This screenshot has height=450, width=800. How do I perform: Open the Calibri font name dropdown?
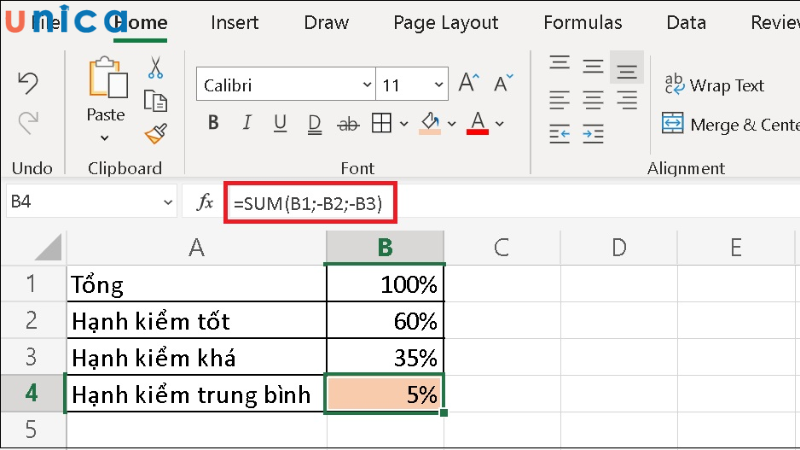tap(362, 86)
